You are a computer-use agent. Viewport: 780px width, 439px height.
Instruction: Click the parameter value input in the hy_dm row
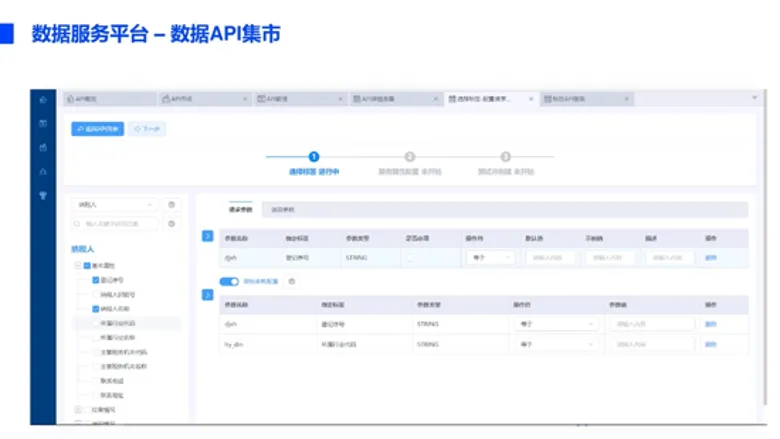pos(652,344)
